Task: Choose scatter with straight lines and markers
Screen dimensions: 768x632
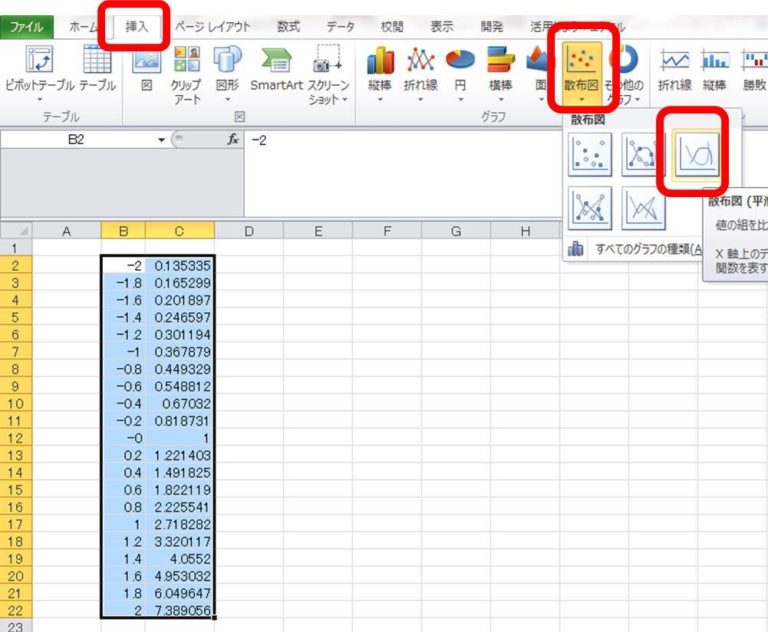Action: pyautogui.click(x=590, y=207)
